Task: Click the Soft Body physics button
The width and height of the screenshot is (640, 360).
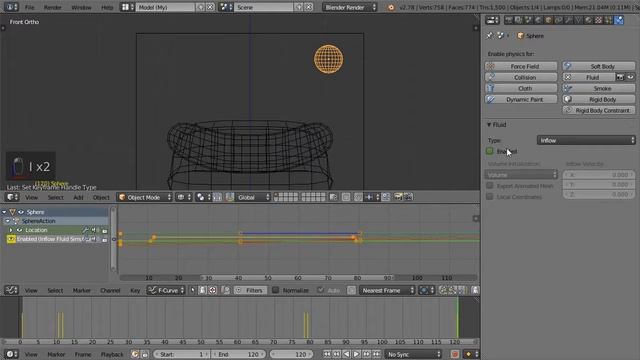Action: [599, 66]
